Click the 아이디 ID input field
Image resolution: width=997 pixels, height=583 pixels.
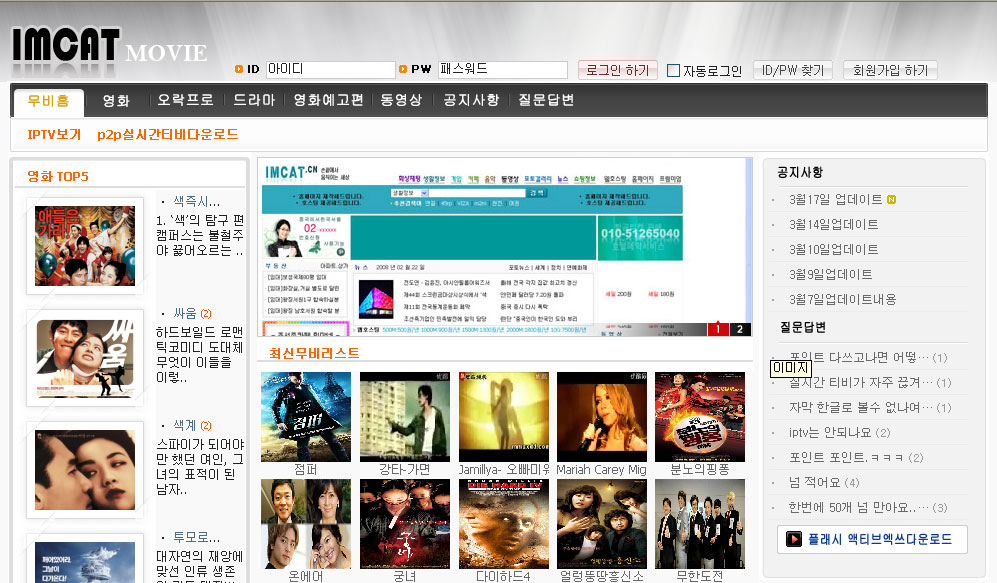pyautogui.click(x=329, y=70)
